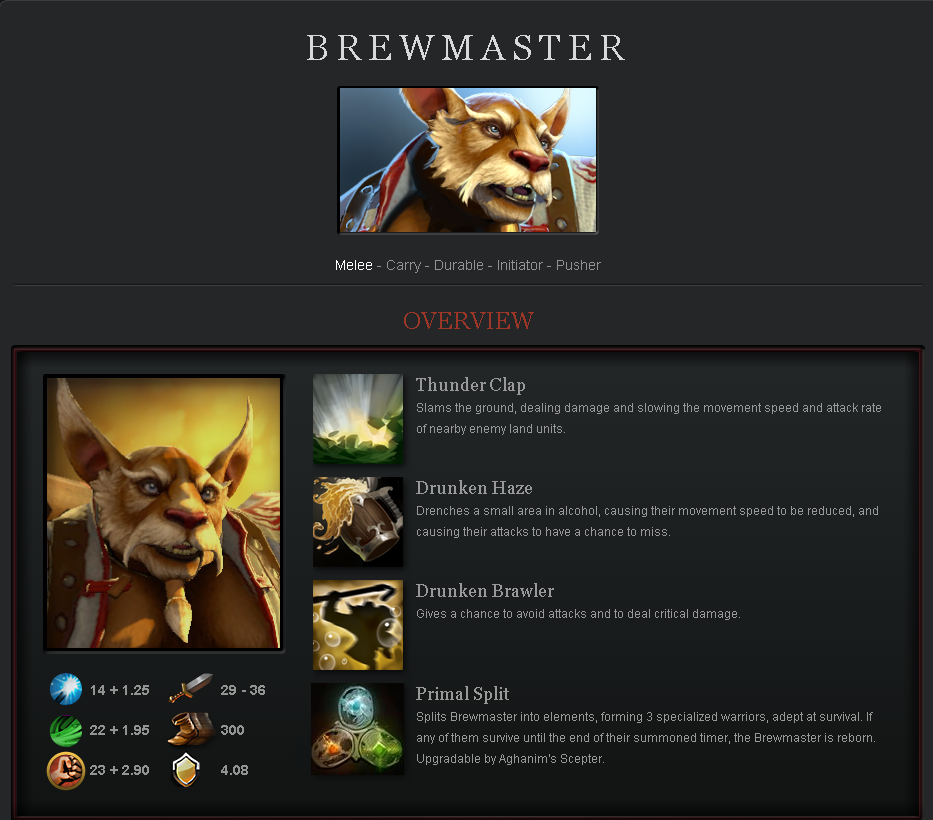Choose the Durable role link
Image resolution: width=933 pixels, height=820 pixels.
click(x=459, y=265)
